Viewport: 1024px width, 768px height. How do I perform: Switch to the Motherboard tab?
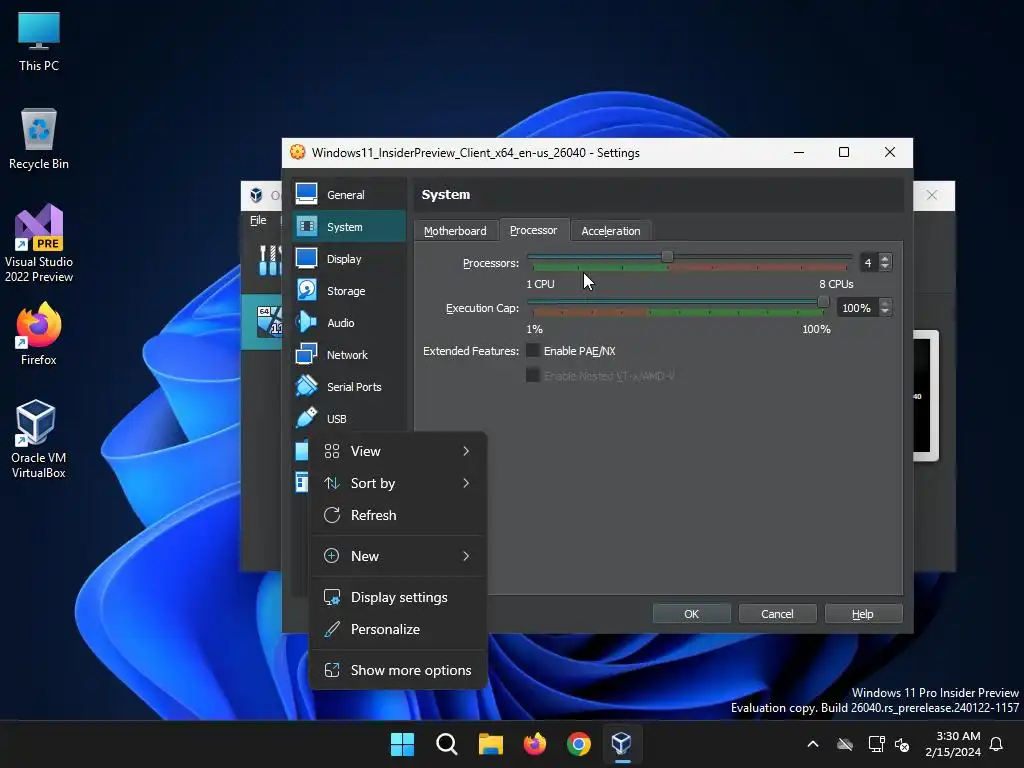455,231
